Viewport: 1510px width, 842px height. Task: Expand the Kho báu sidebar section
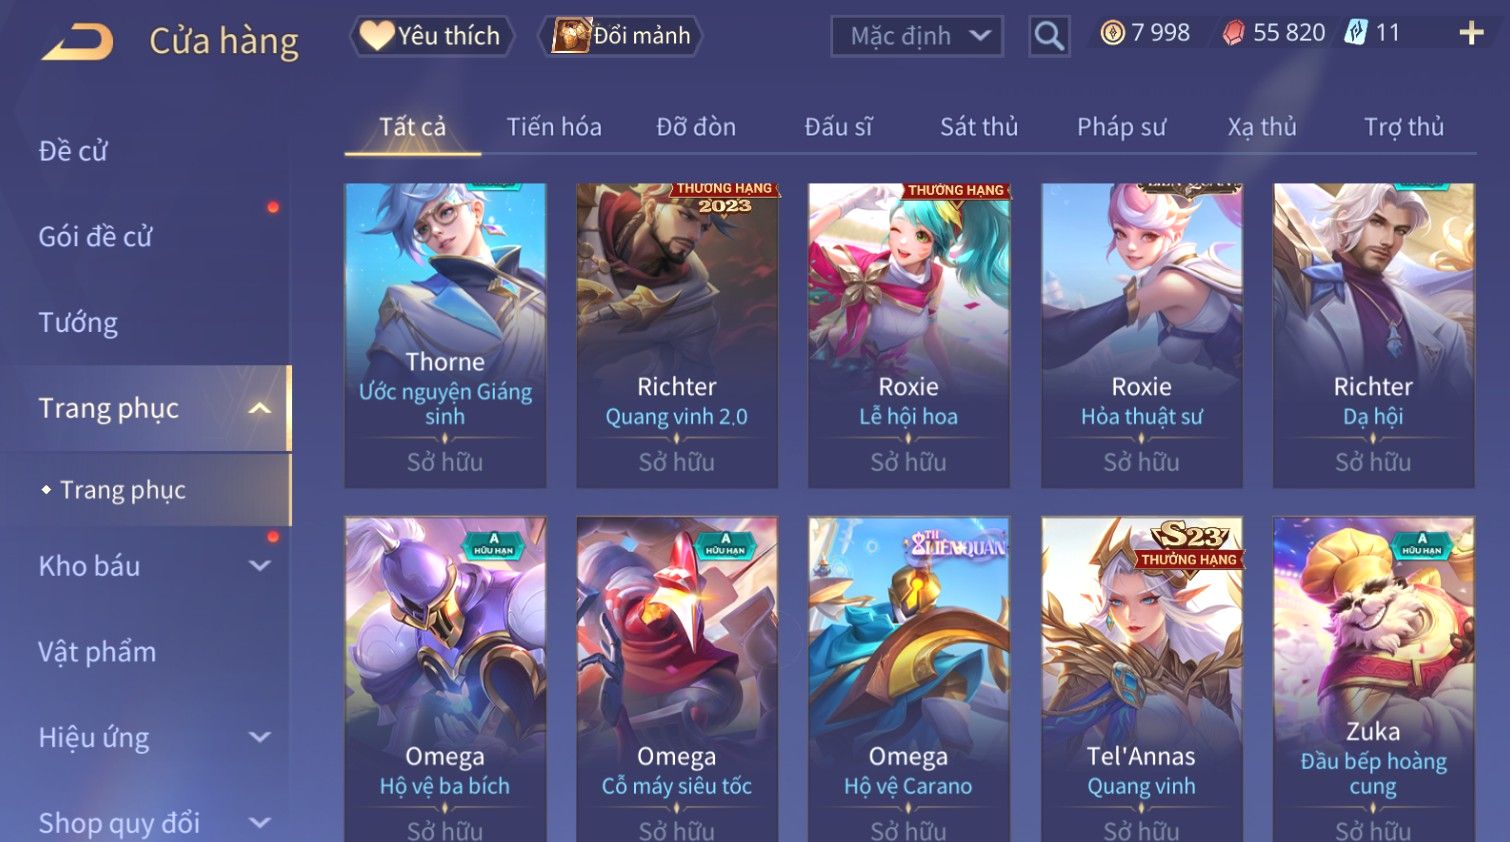[259, 566]
